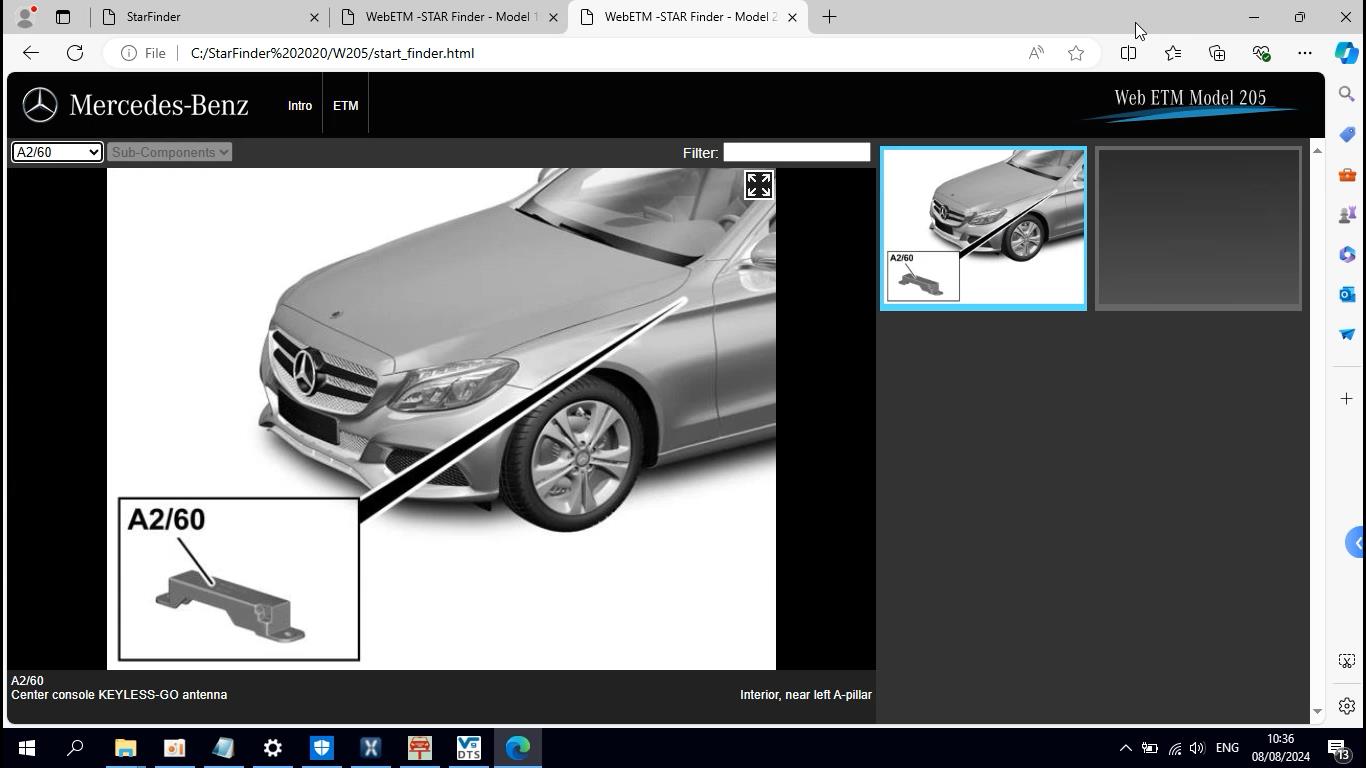The image size is (1366, 768).
Task: Open Microsoft Edge in the taskbar
Action: pos(517,748)
